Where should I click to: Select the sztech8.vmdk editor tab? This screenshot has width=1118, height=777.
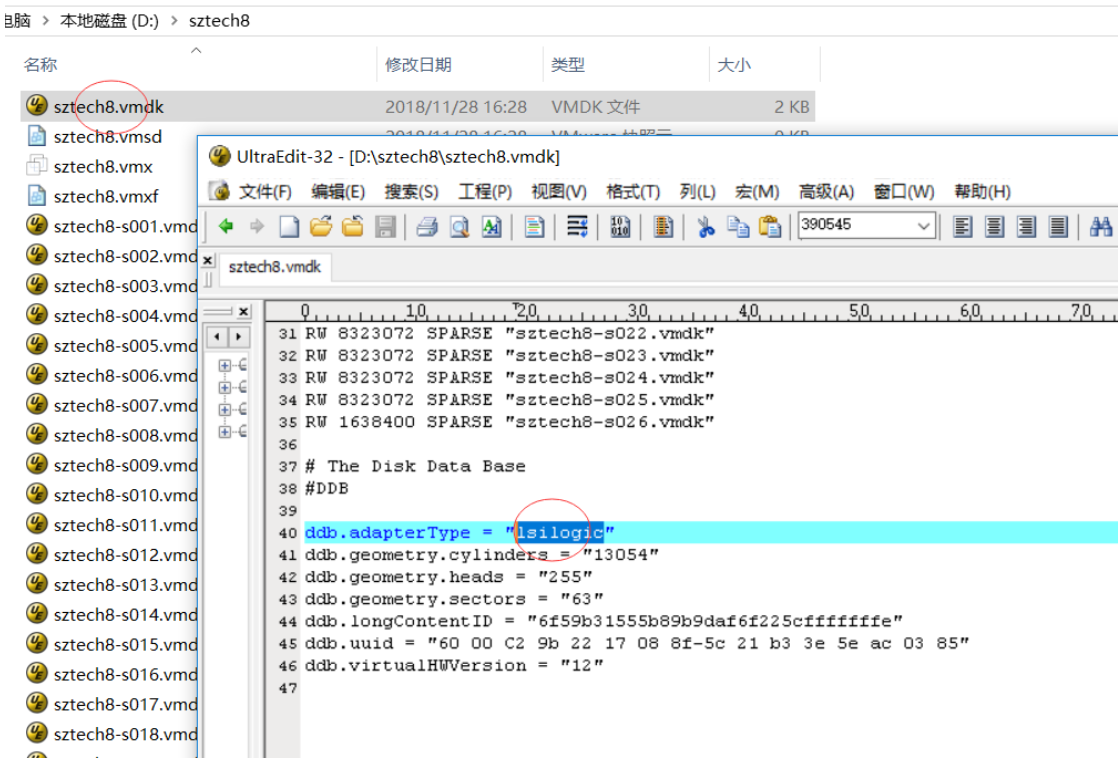pos(275,267)
